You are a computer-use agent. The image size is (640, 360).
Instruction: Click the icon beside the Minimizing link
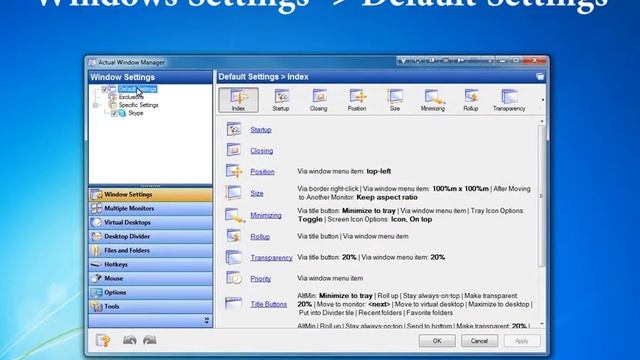[235, 215]
